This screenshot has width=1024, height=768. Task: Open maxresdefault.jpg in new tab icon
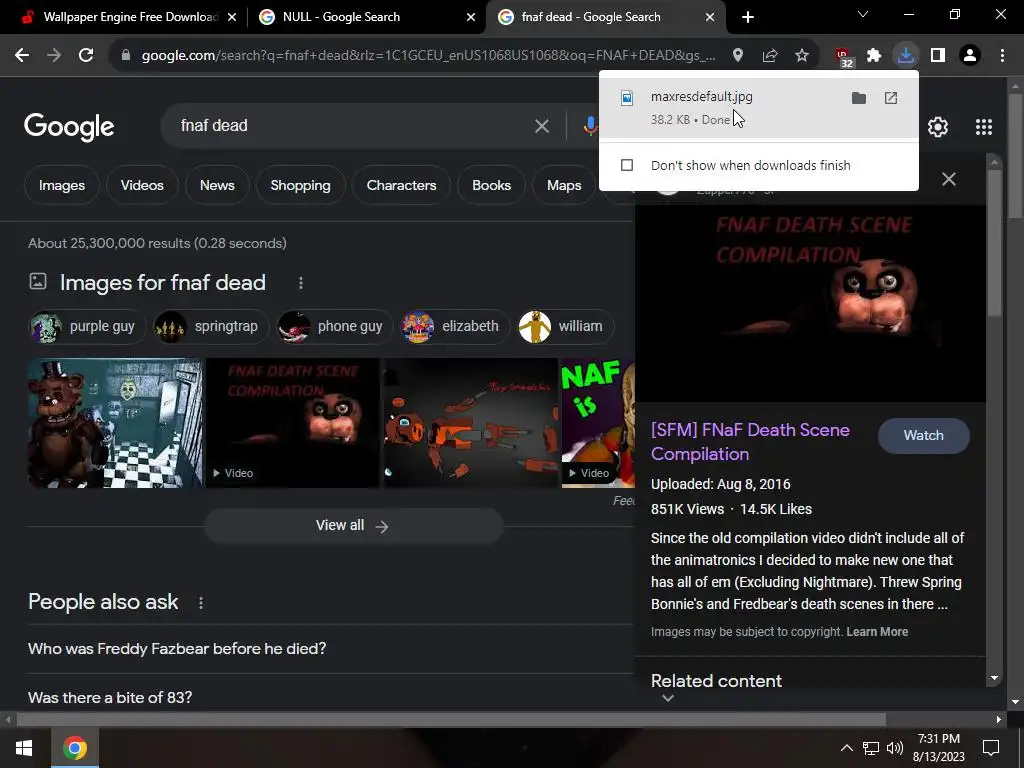click(891, 98)
